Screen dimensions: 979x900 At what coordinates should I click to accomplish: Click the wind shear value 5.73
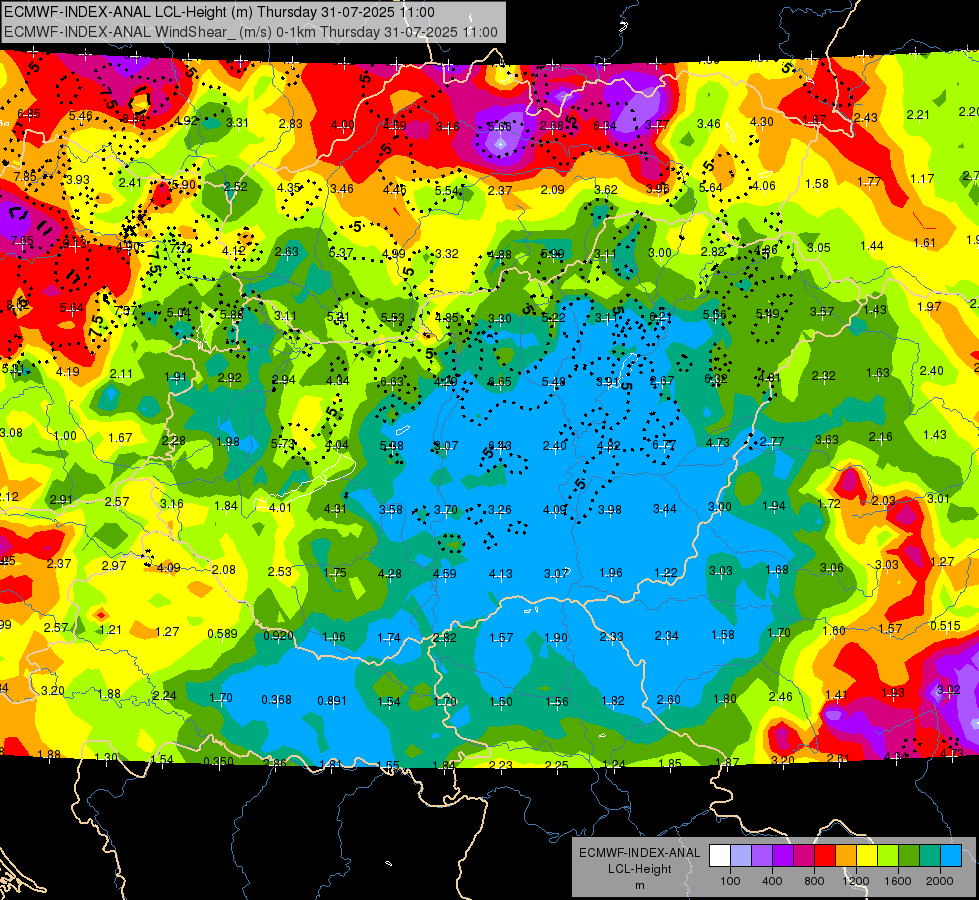[x=283, y=443]
